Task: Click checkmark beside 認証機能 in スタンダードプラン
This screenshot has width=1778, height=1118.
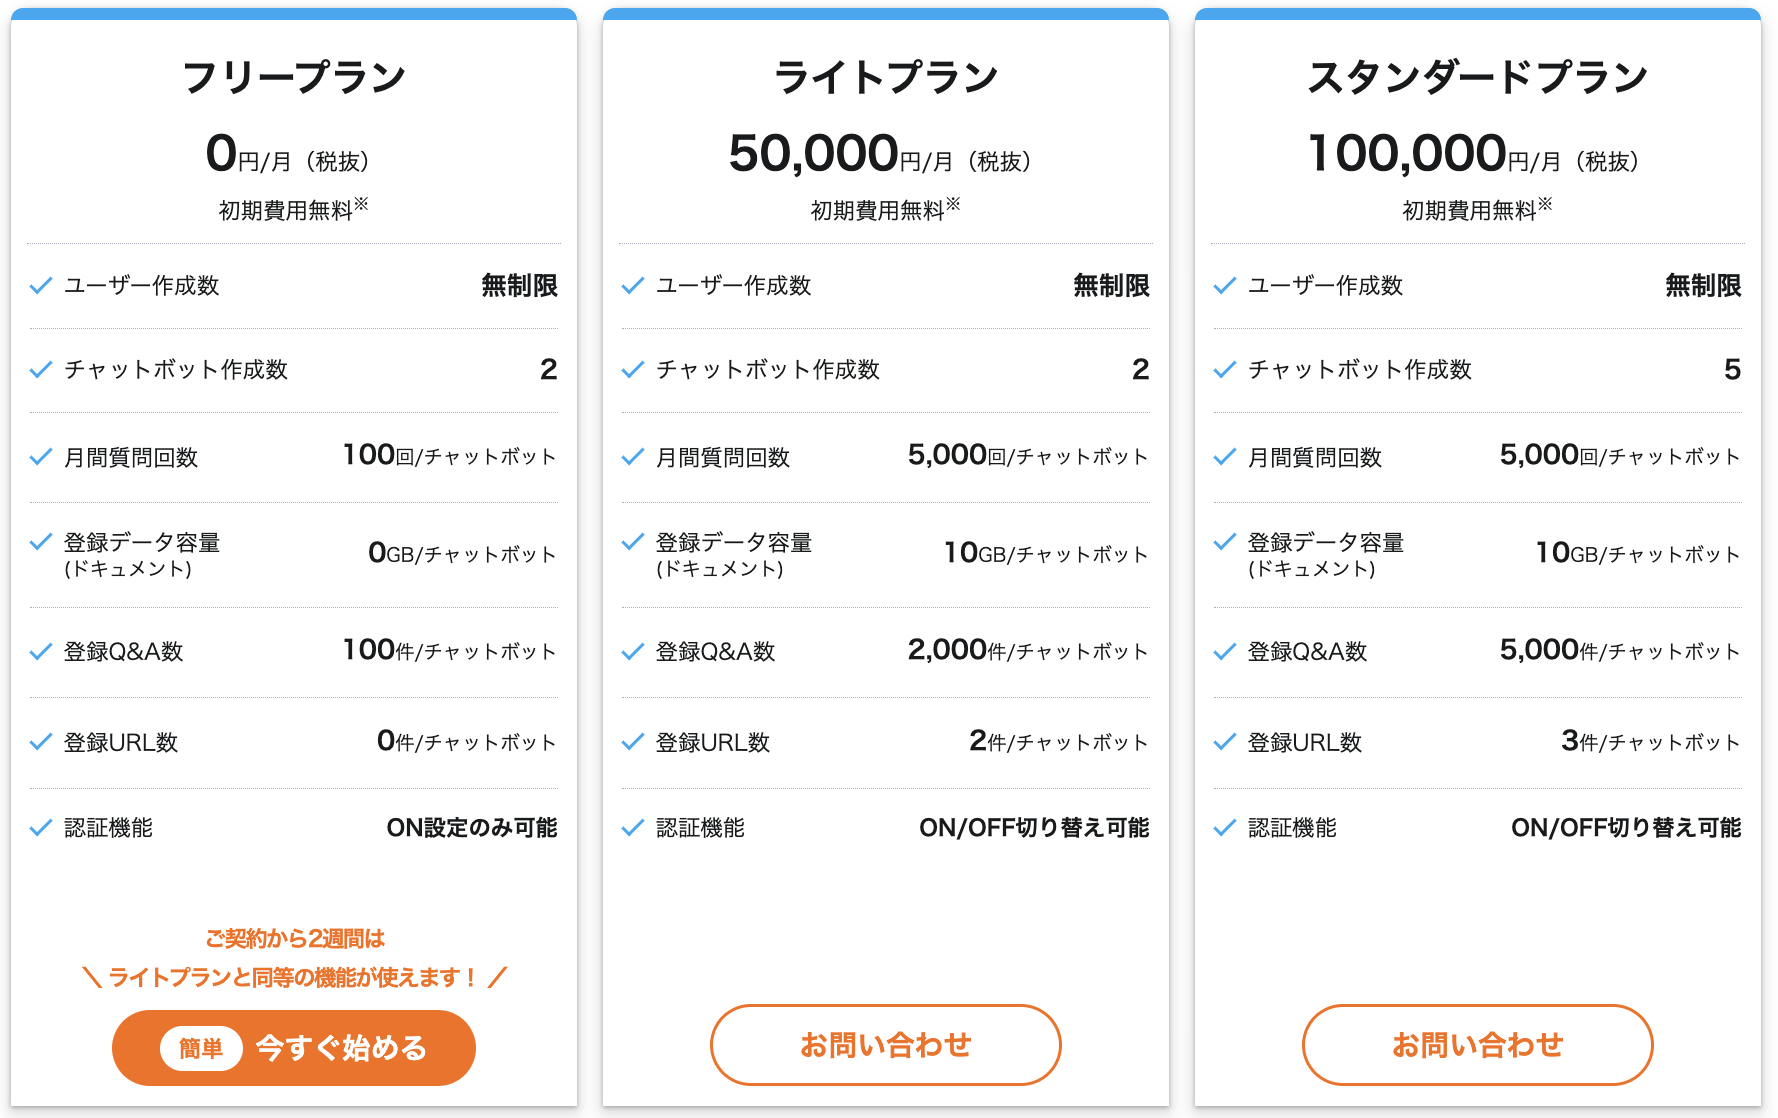Action: 1225,828
